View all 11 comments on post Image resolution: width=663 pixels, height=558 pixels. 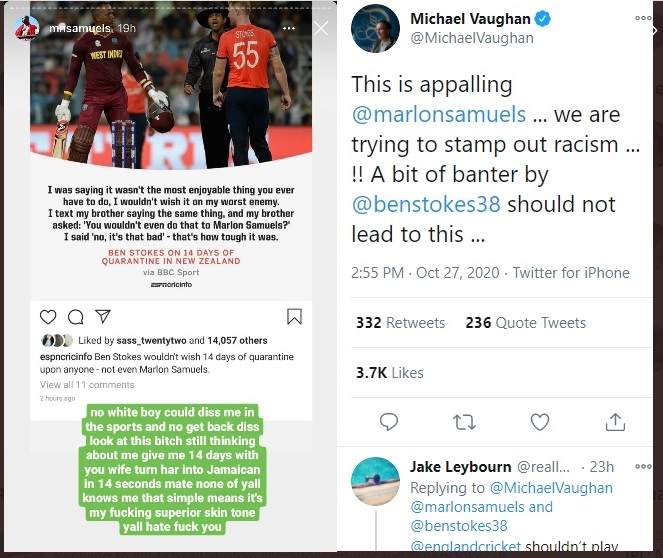[x=87, y=385]
